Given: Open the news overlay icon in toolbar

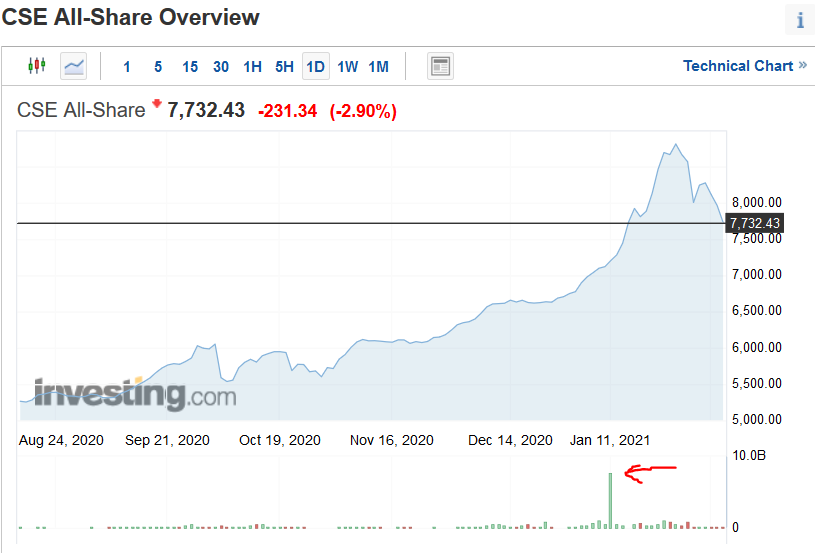Looking at the screenshot, I should pyautogui.click(x=440, y=66).
